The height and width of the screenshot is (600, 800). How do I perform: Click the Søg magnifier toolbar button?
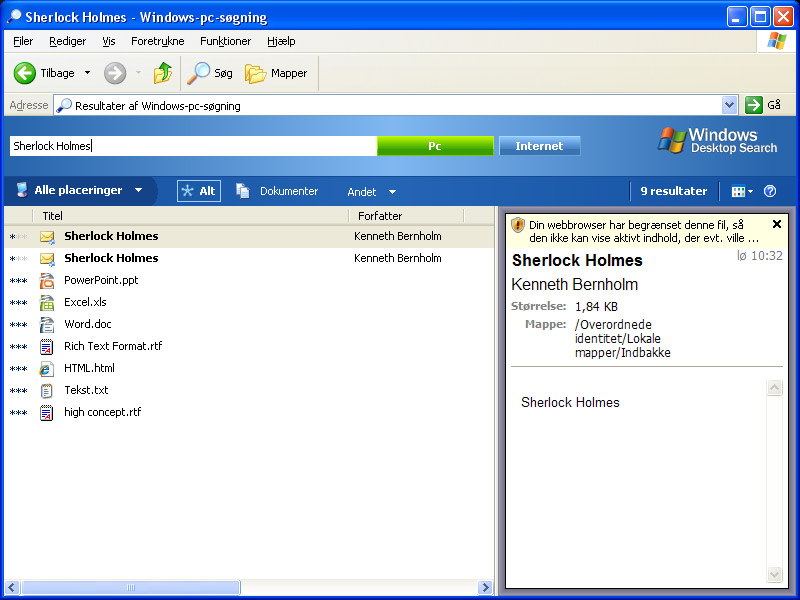(209, 73)
